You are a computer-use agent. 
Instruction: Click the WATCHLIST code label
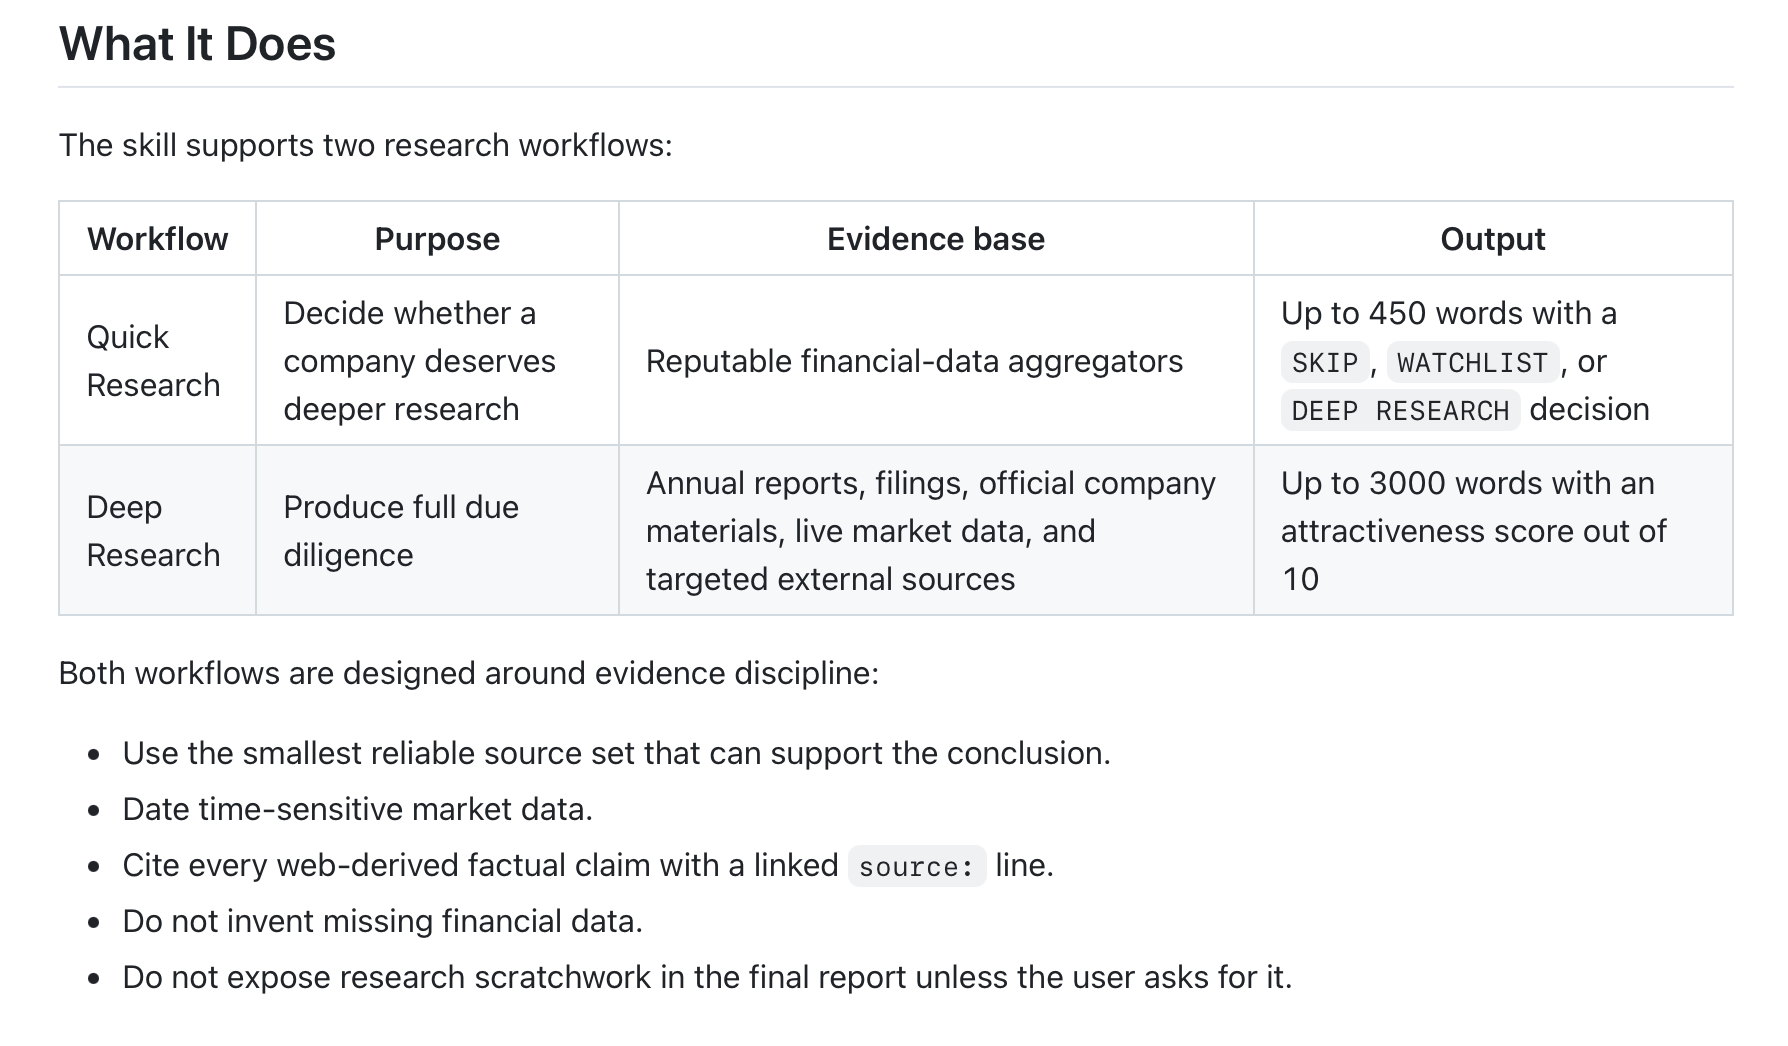coord(1472,362)
